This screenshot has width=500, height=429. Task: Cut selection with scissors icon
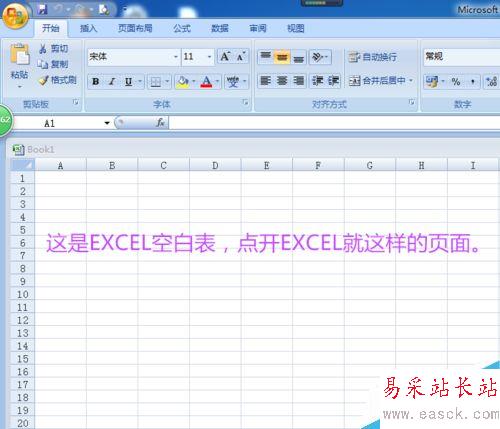(43, 49)
